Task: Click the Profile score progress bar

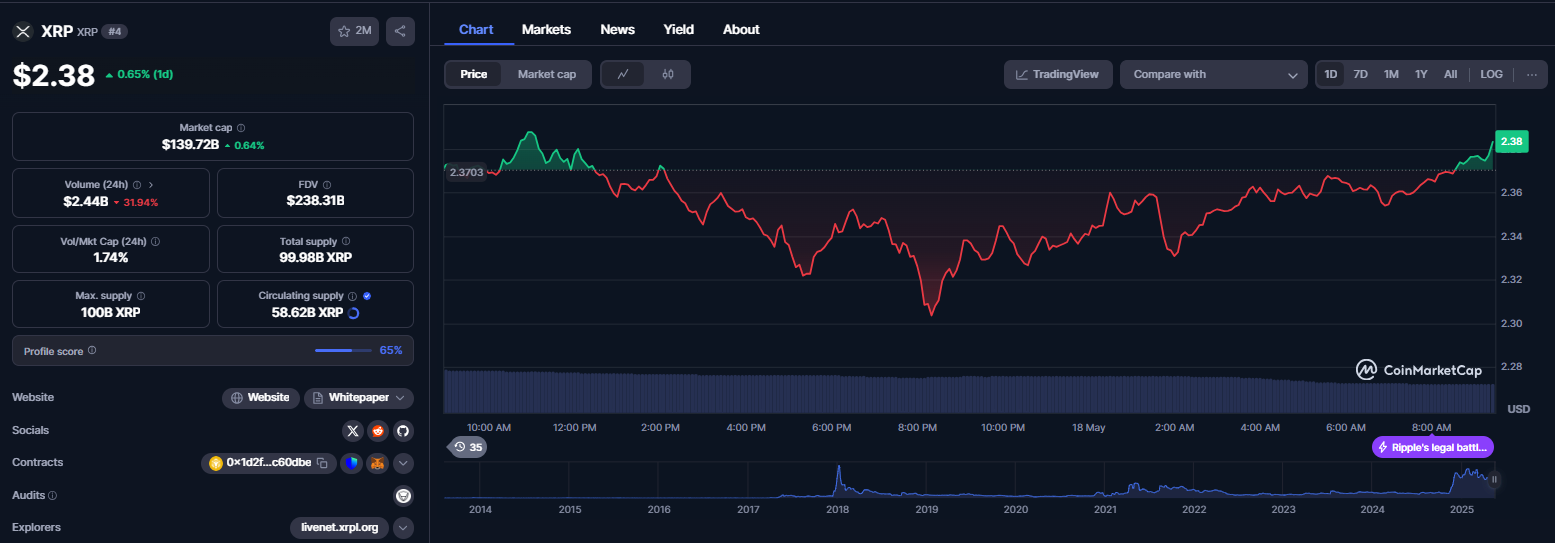Action: 343,350
